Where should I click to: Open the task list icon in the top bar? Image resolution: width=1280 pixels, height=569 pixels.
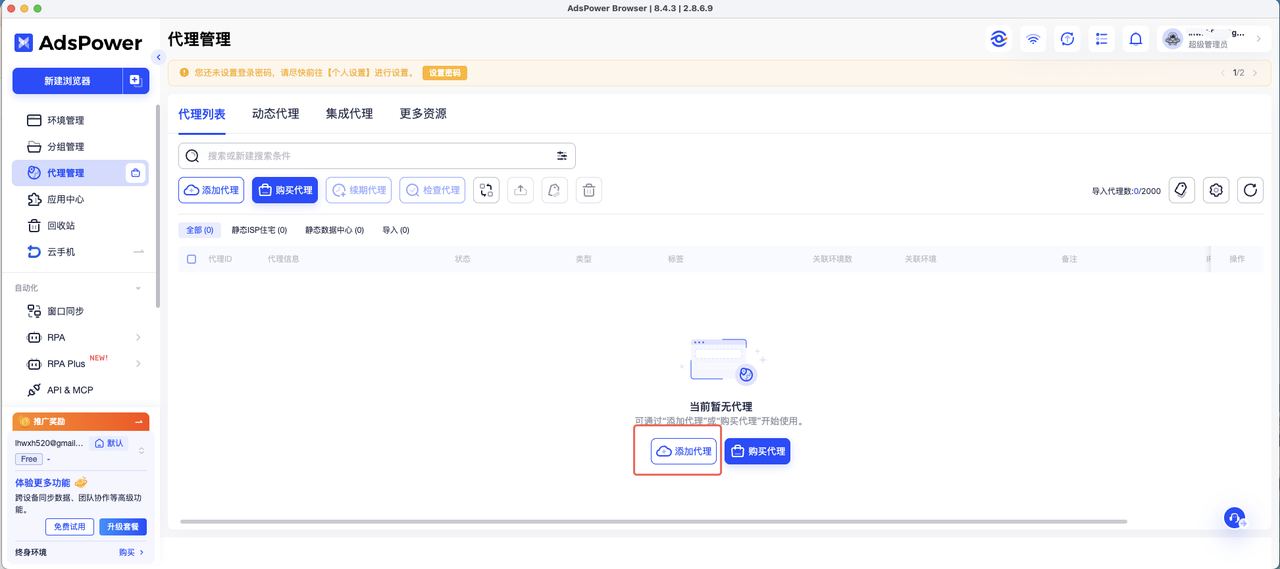click(1101, 39)
